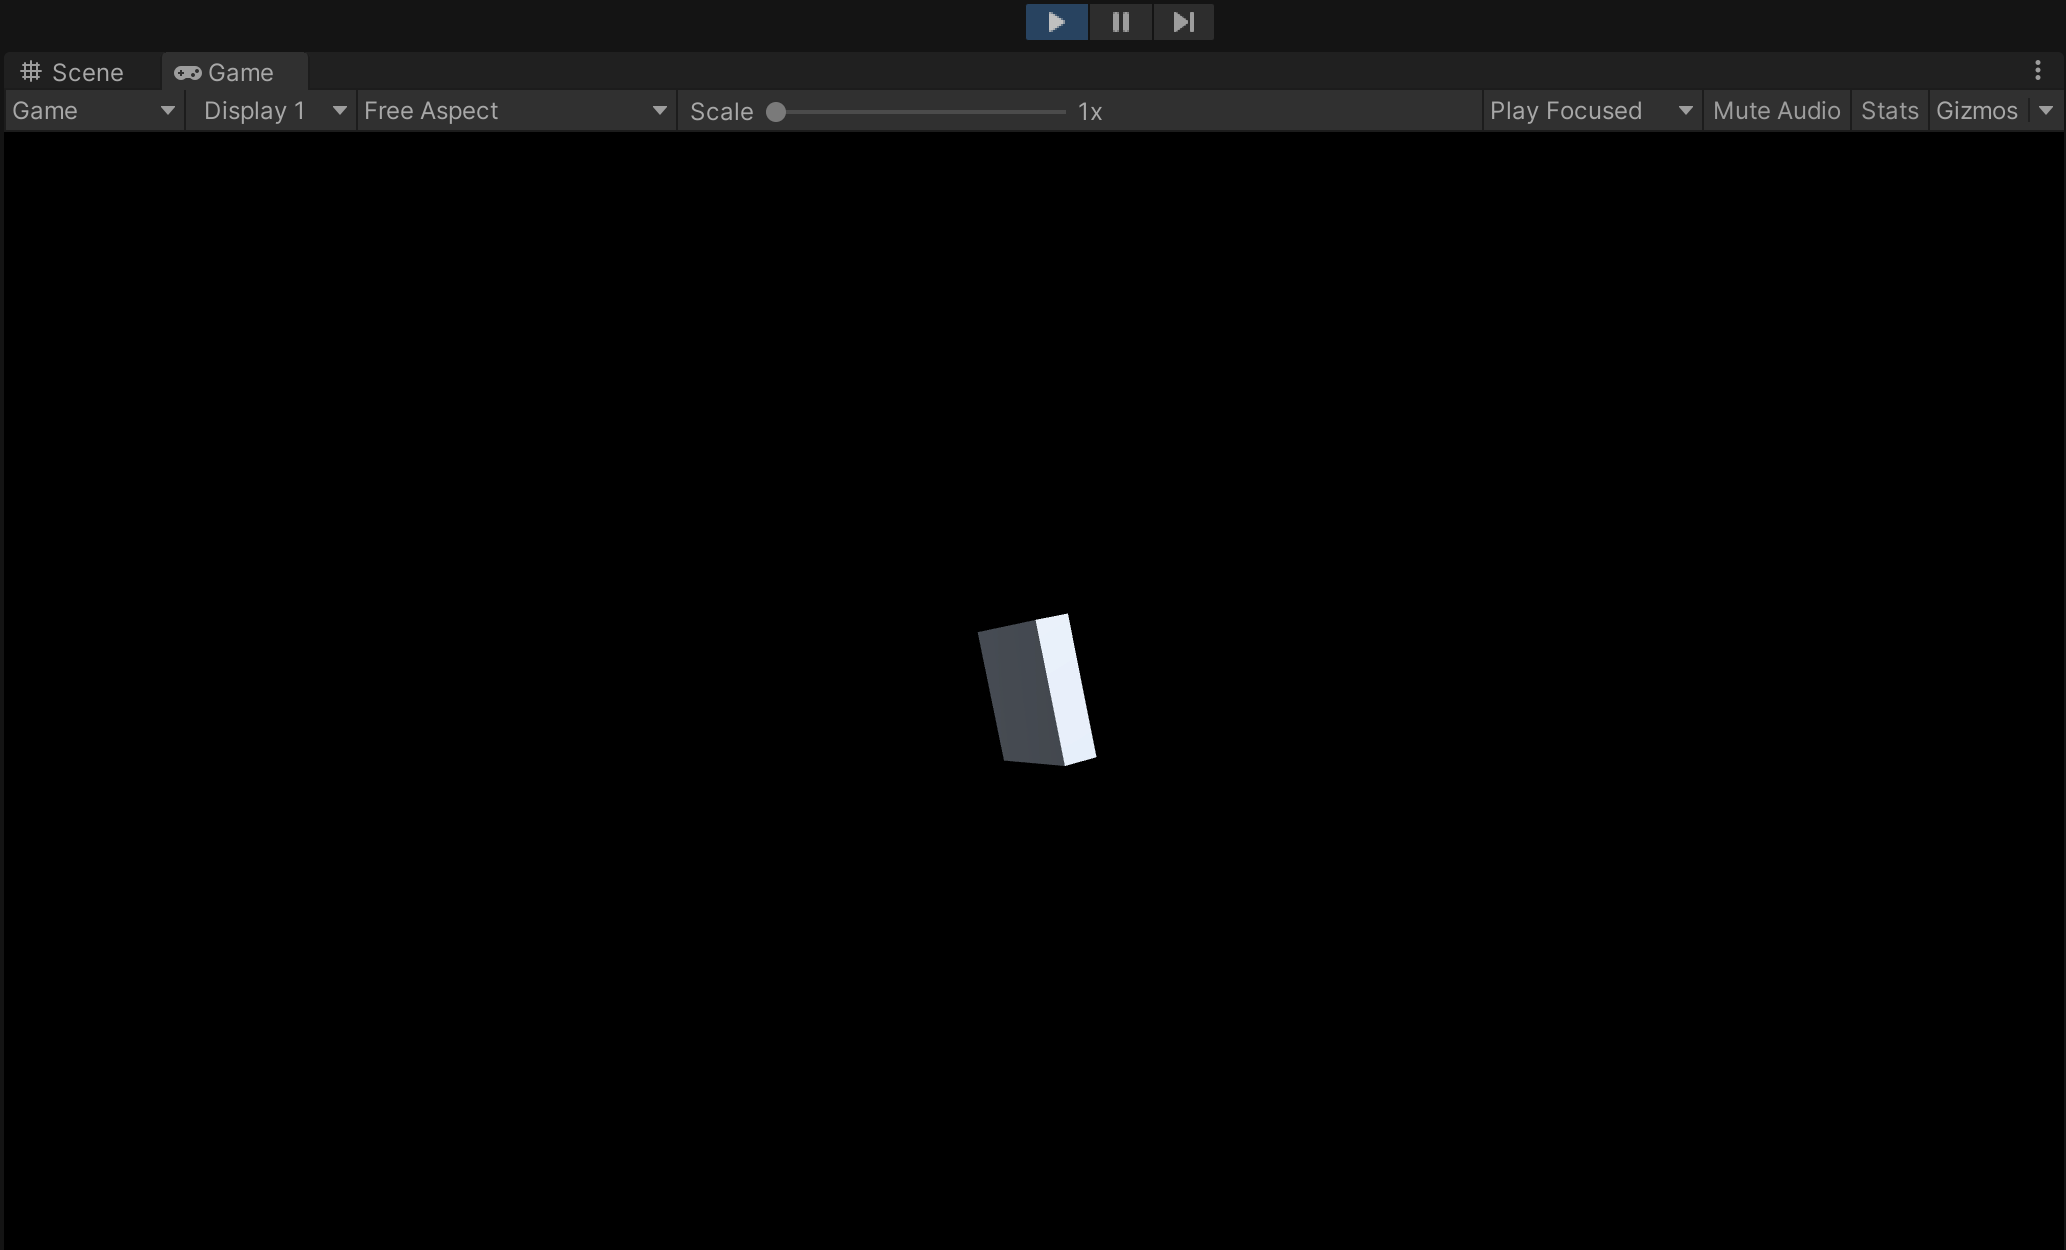Screen dimensions: 2066x1250
Task: Click the 1x scale value label
Action: 1090,112
